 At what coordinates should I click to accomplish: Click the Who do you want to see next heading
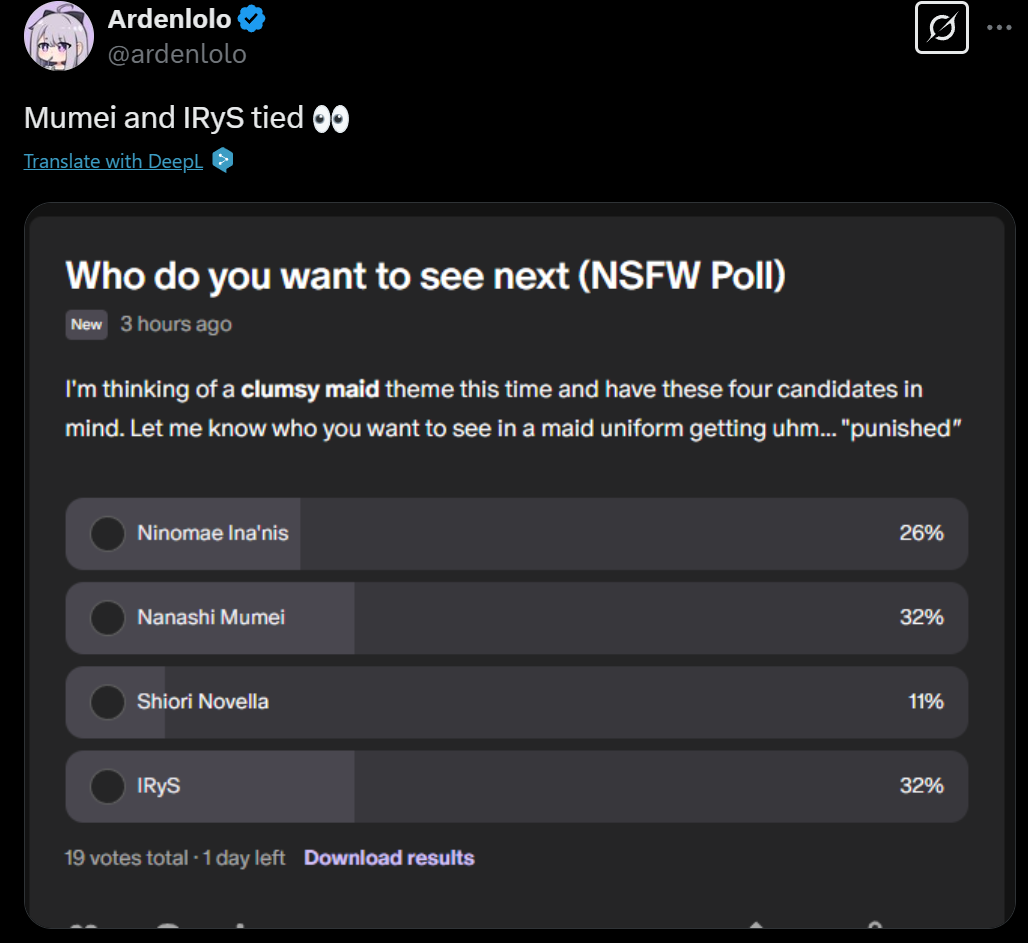tap(425, 275)
